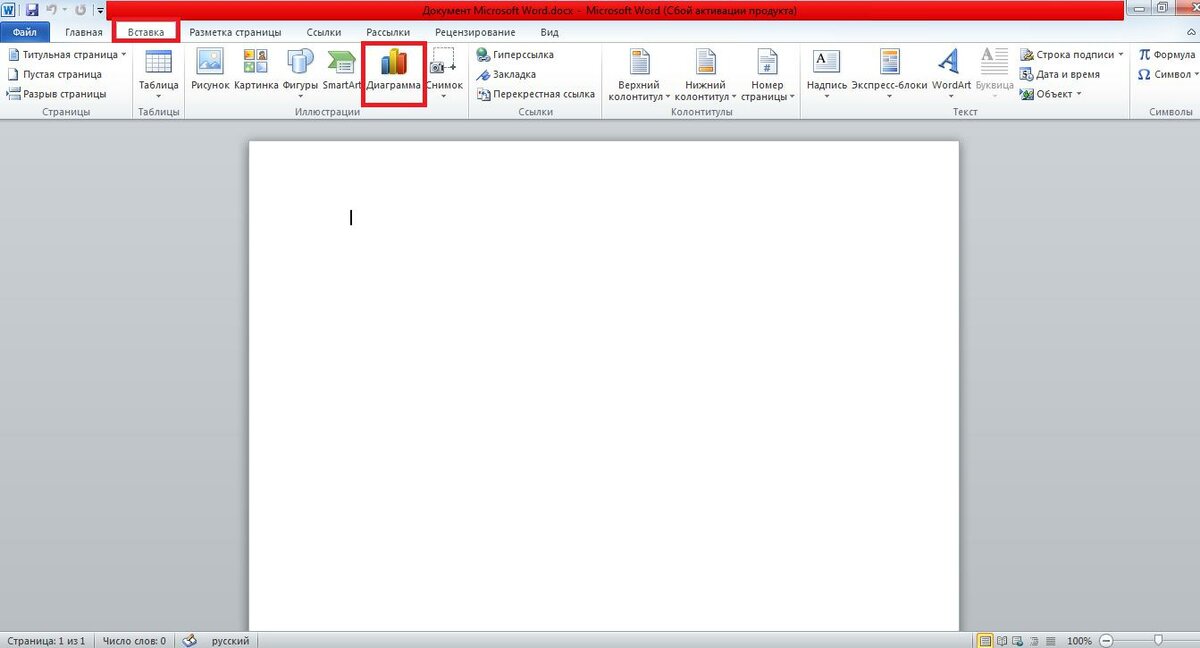This screenshot has height=648, width=1200.
Task: Open the Разметка страницы tab
Action: pos(235,32)
